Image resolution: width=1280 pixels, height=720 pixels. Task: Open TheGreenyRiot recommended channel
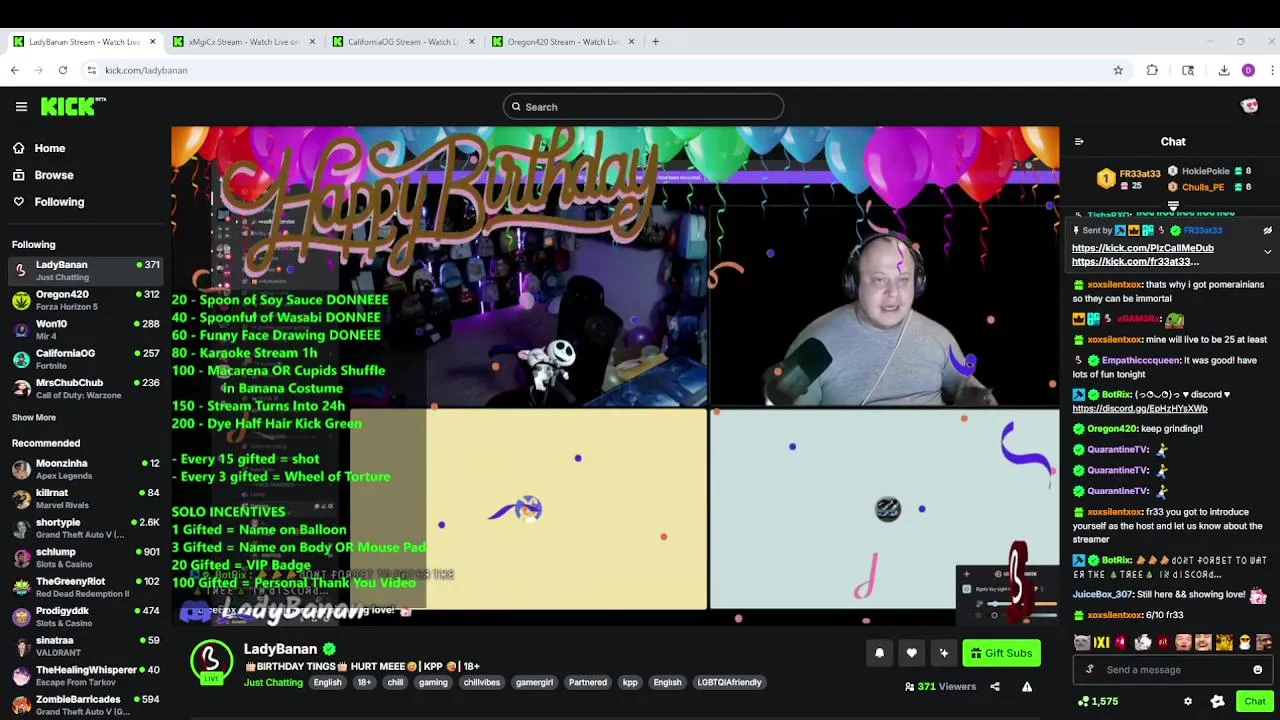tap(85, 587)
